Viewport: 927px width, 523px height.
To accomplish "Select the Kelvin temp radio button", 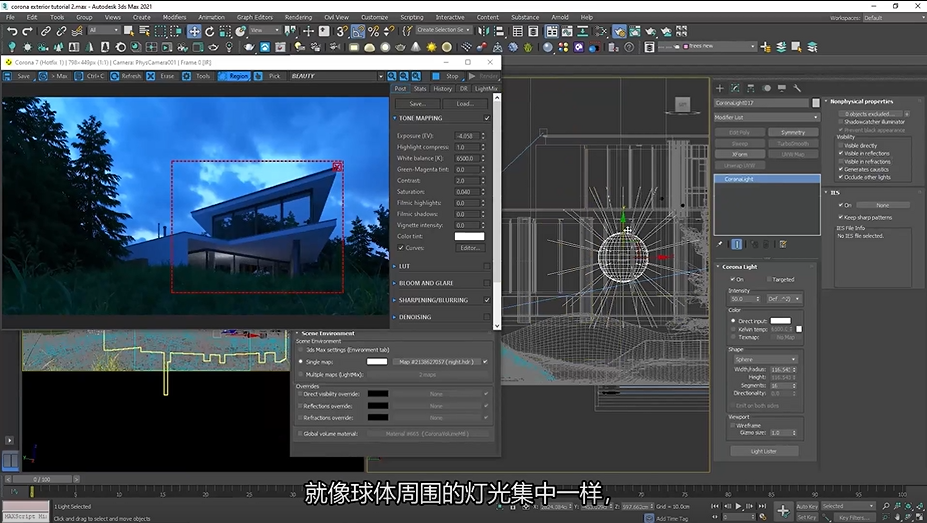I will pyautogui.click(x=733, y=329).
